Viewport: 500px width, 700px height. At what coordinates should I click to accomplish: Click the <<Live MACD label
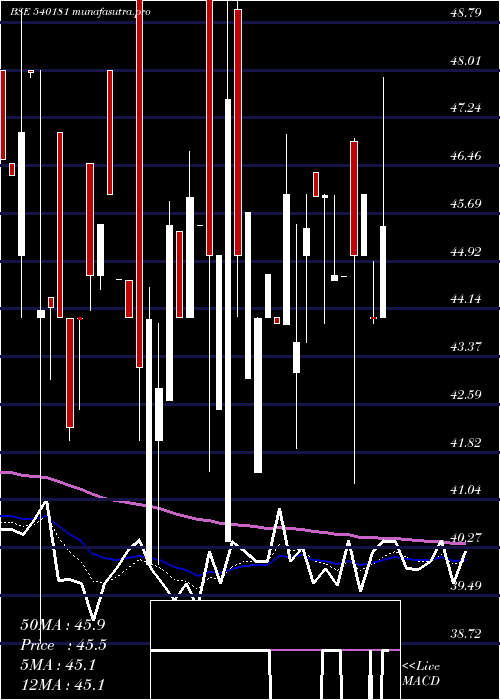coord(421,674)
